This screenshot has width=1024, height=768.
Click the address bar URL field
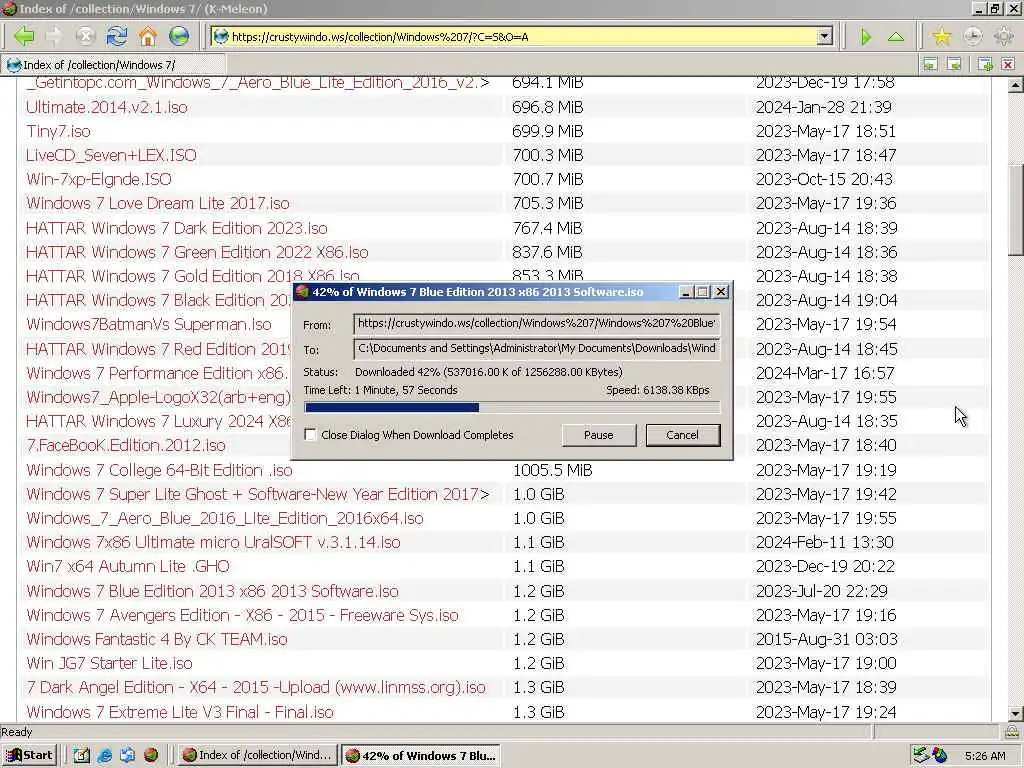point(522,37)
